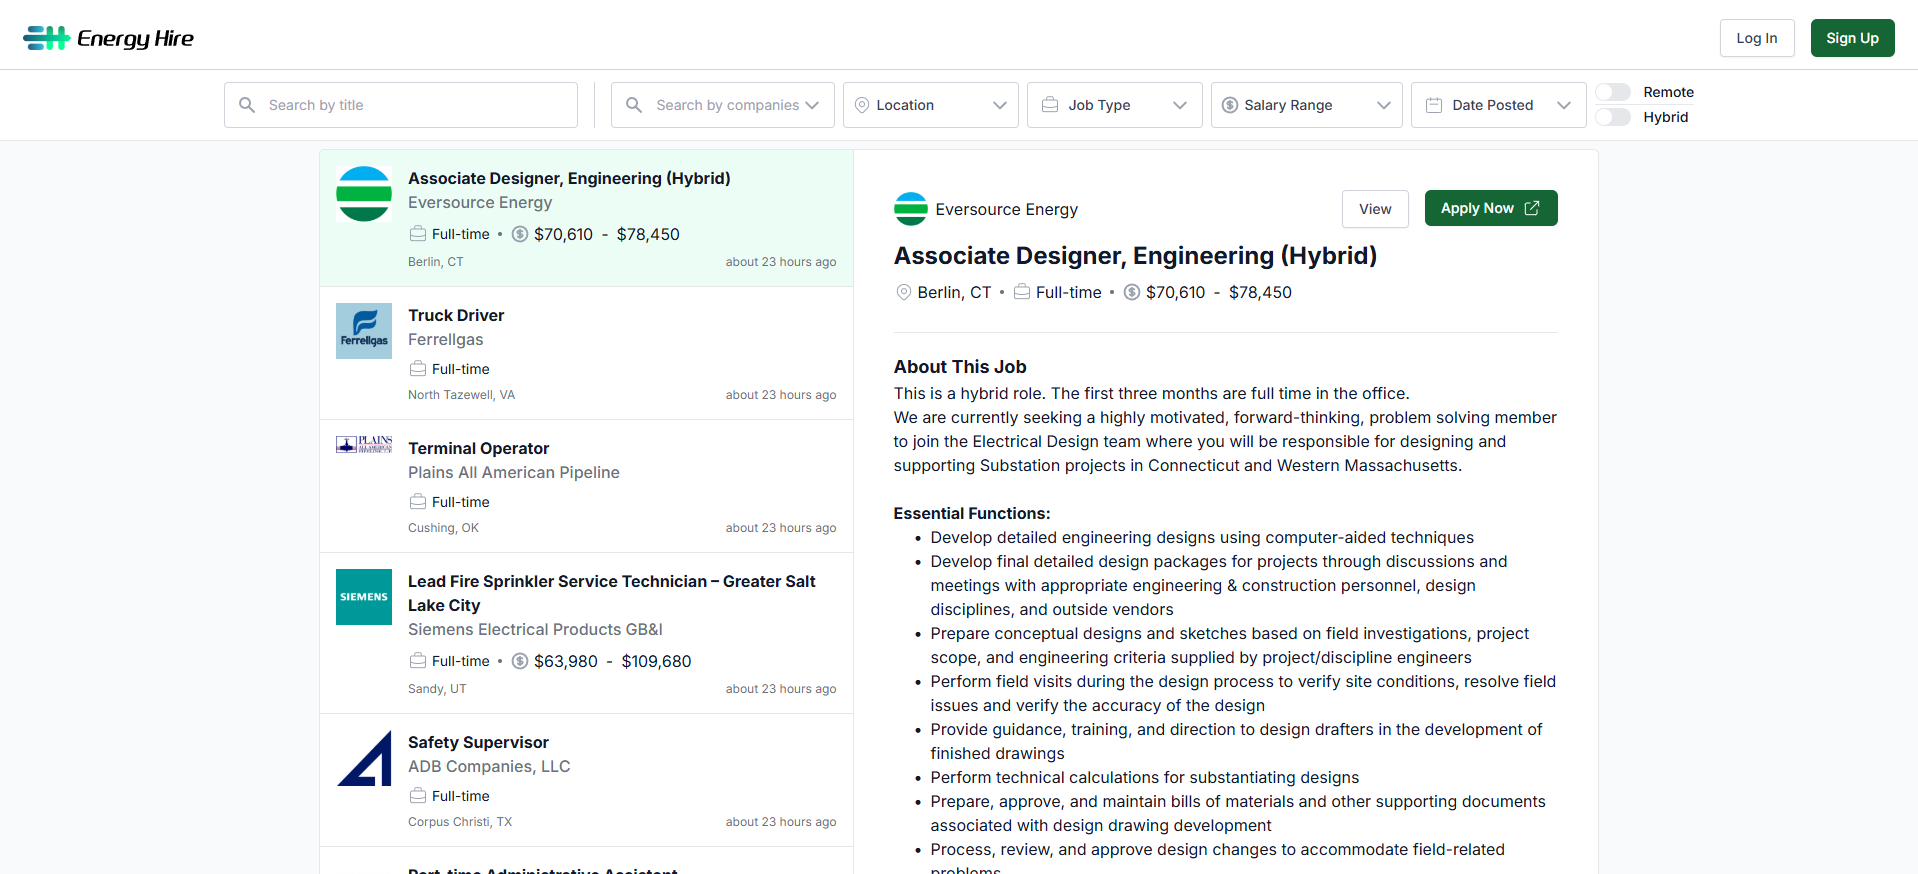This screenshot has height=874, width=1918.
Task: Click the calendar icon in Date Posted filter
Action: pyautogui.click(x=1434, y=105)
